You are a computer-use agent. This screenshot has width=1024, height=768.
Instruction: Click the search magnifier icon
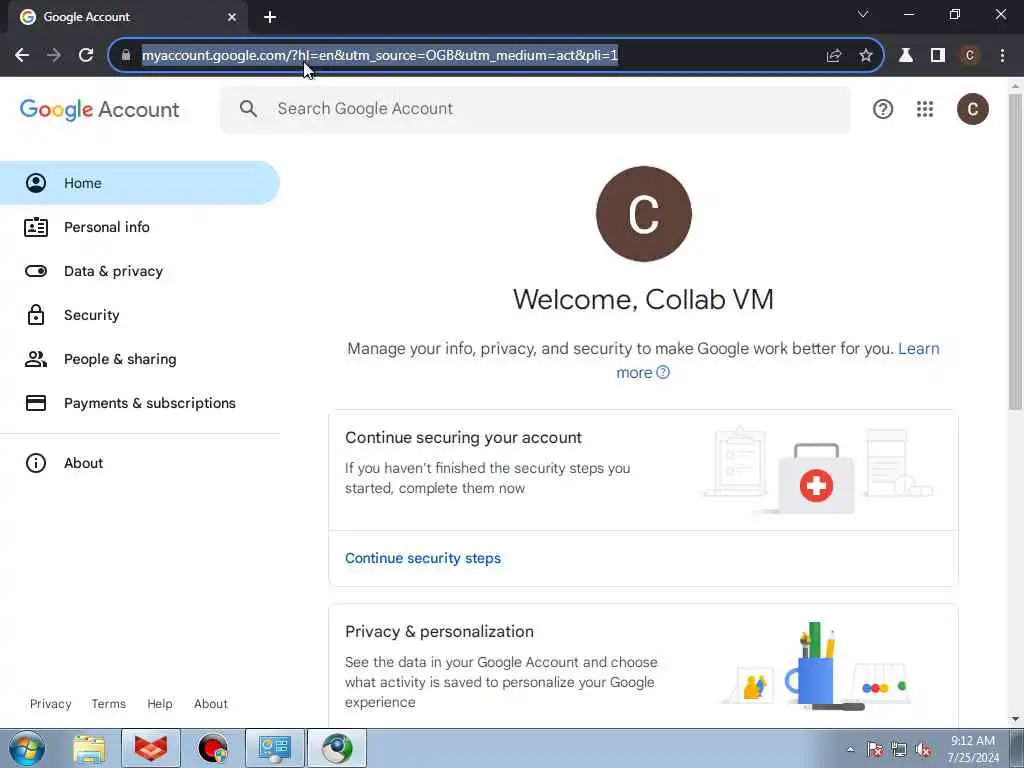[x=248, y=109]
